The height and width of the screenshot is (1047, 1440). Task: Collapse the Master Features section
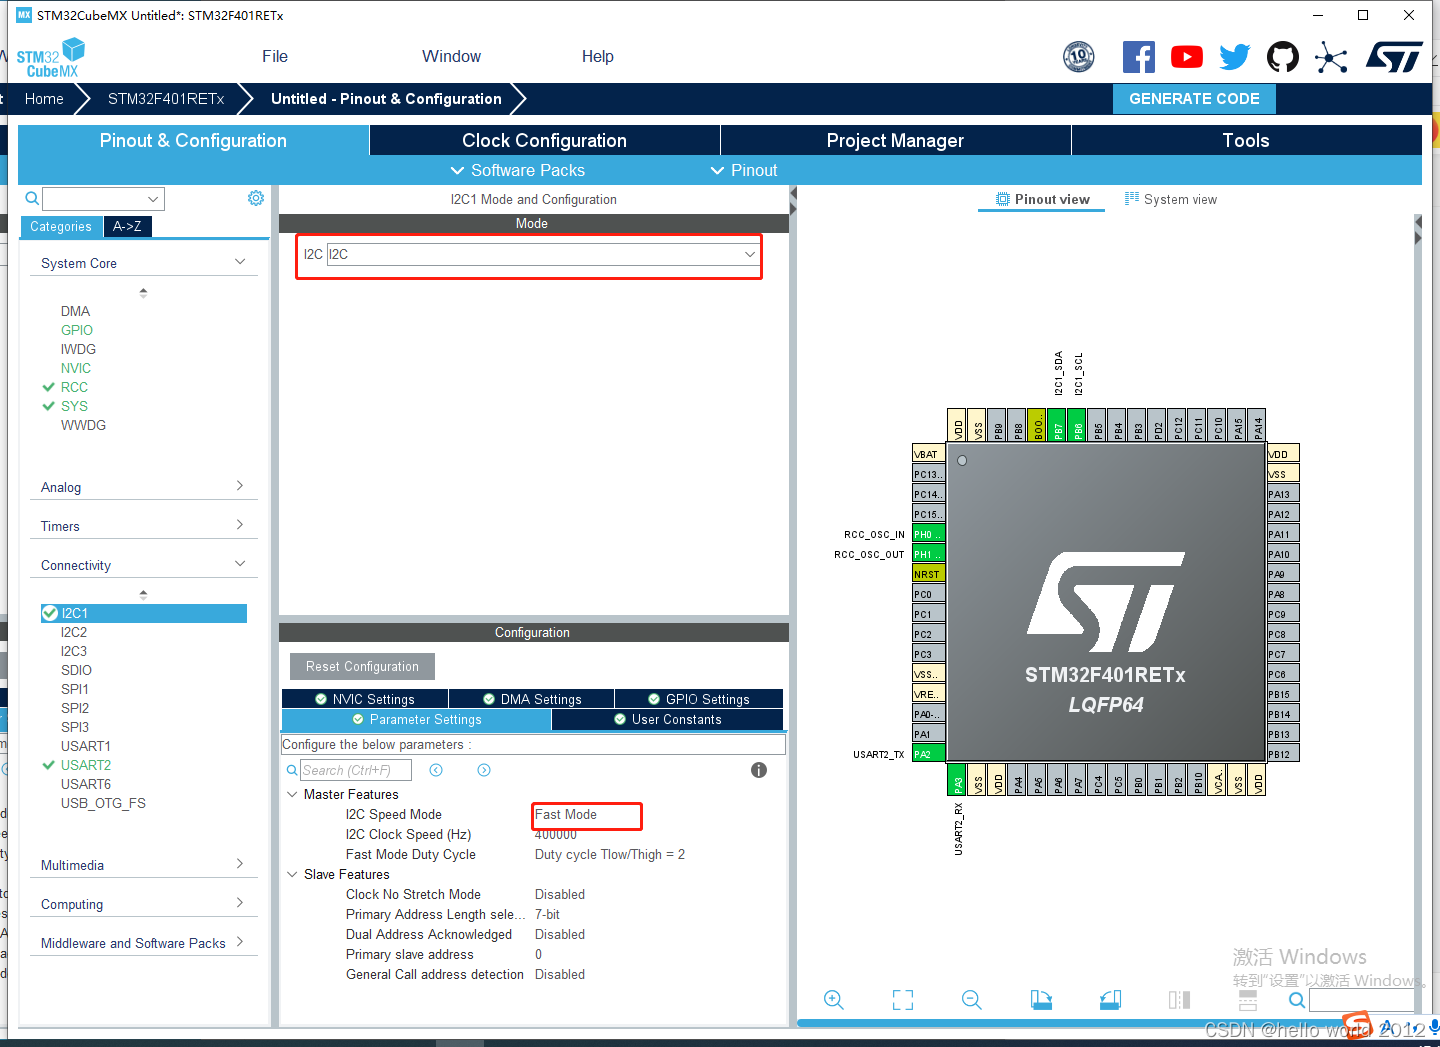[x=292, y=794]
